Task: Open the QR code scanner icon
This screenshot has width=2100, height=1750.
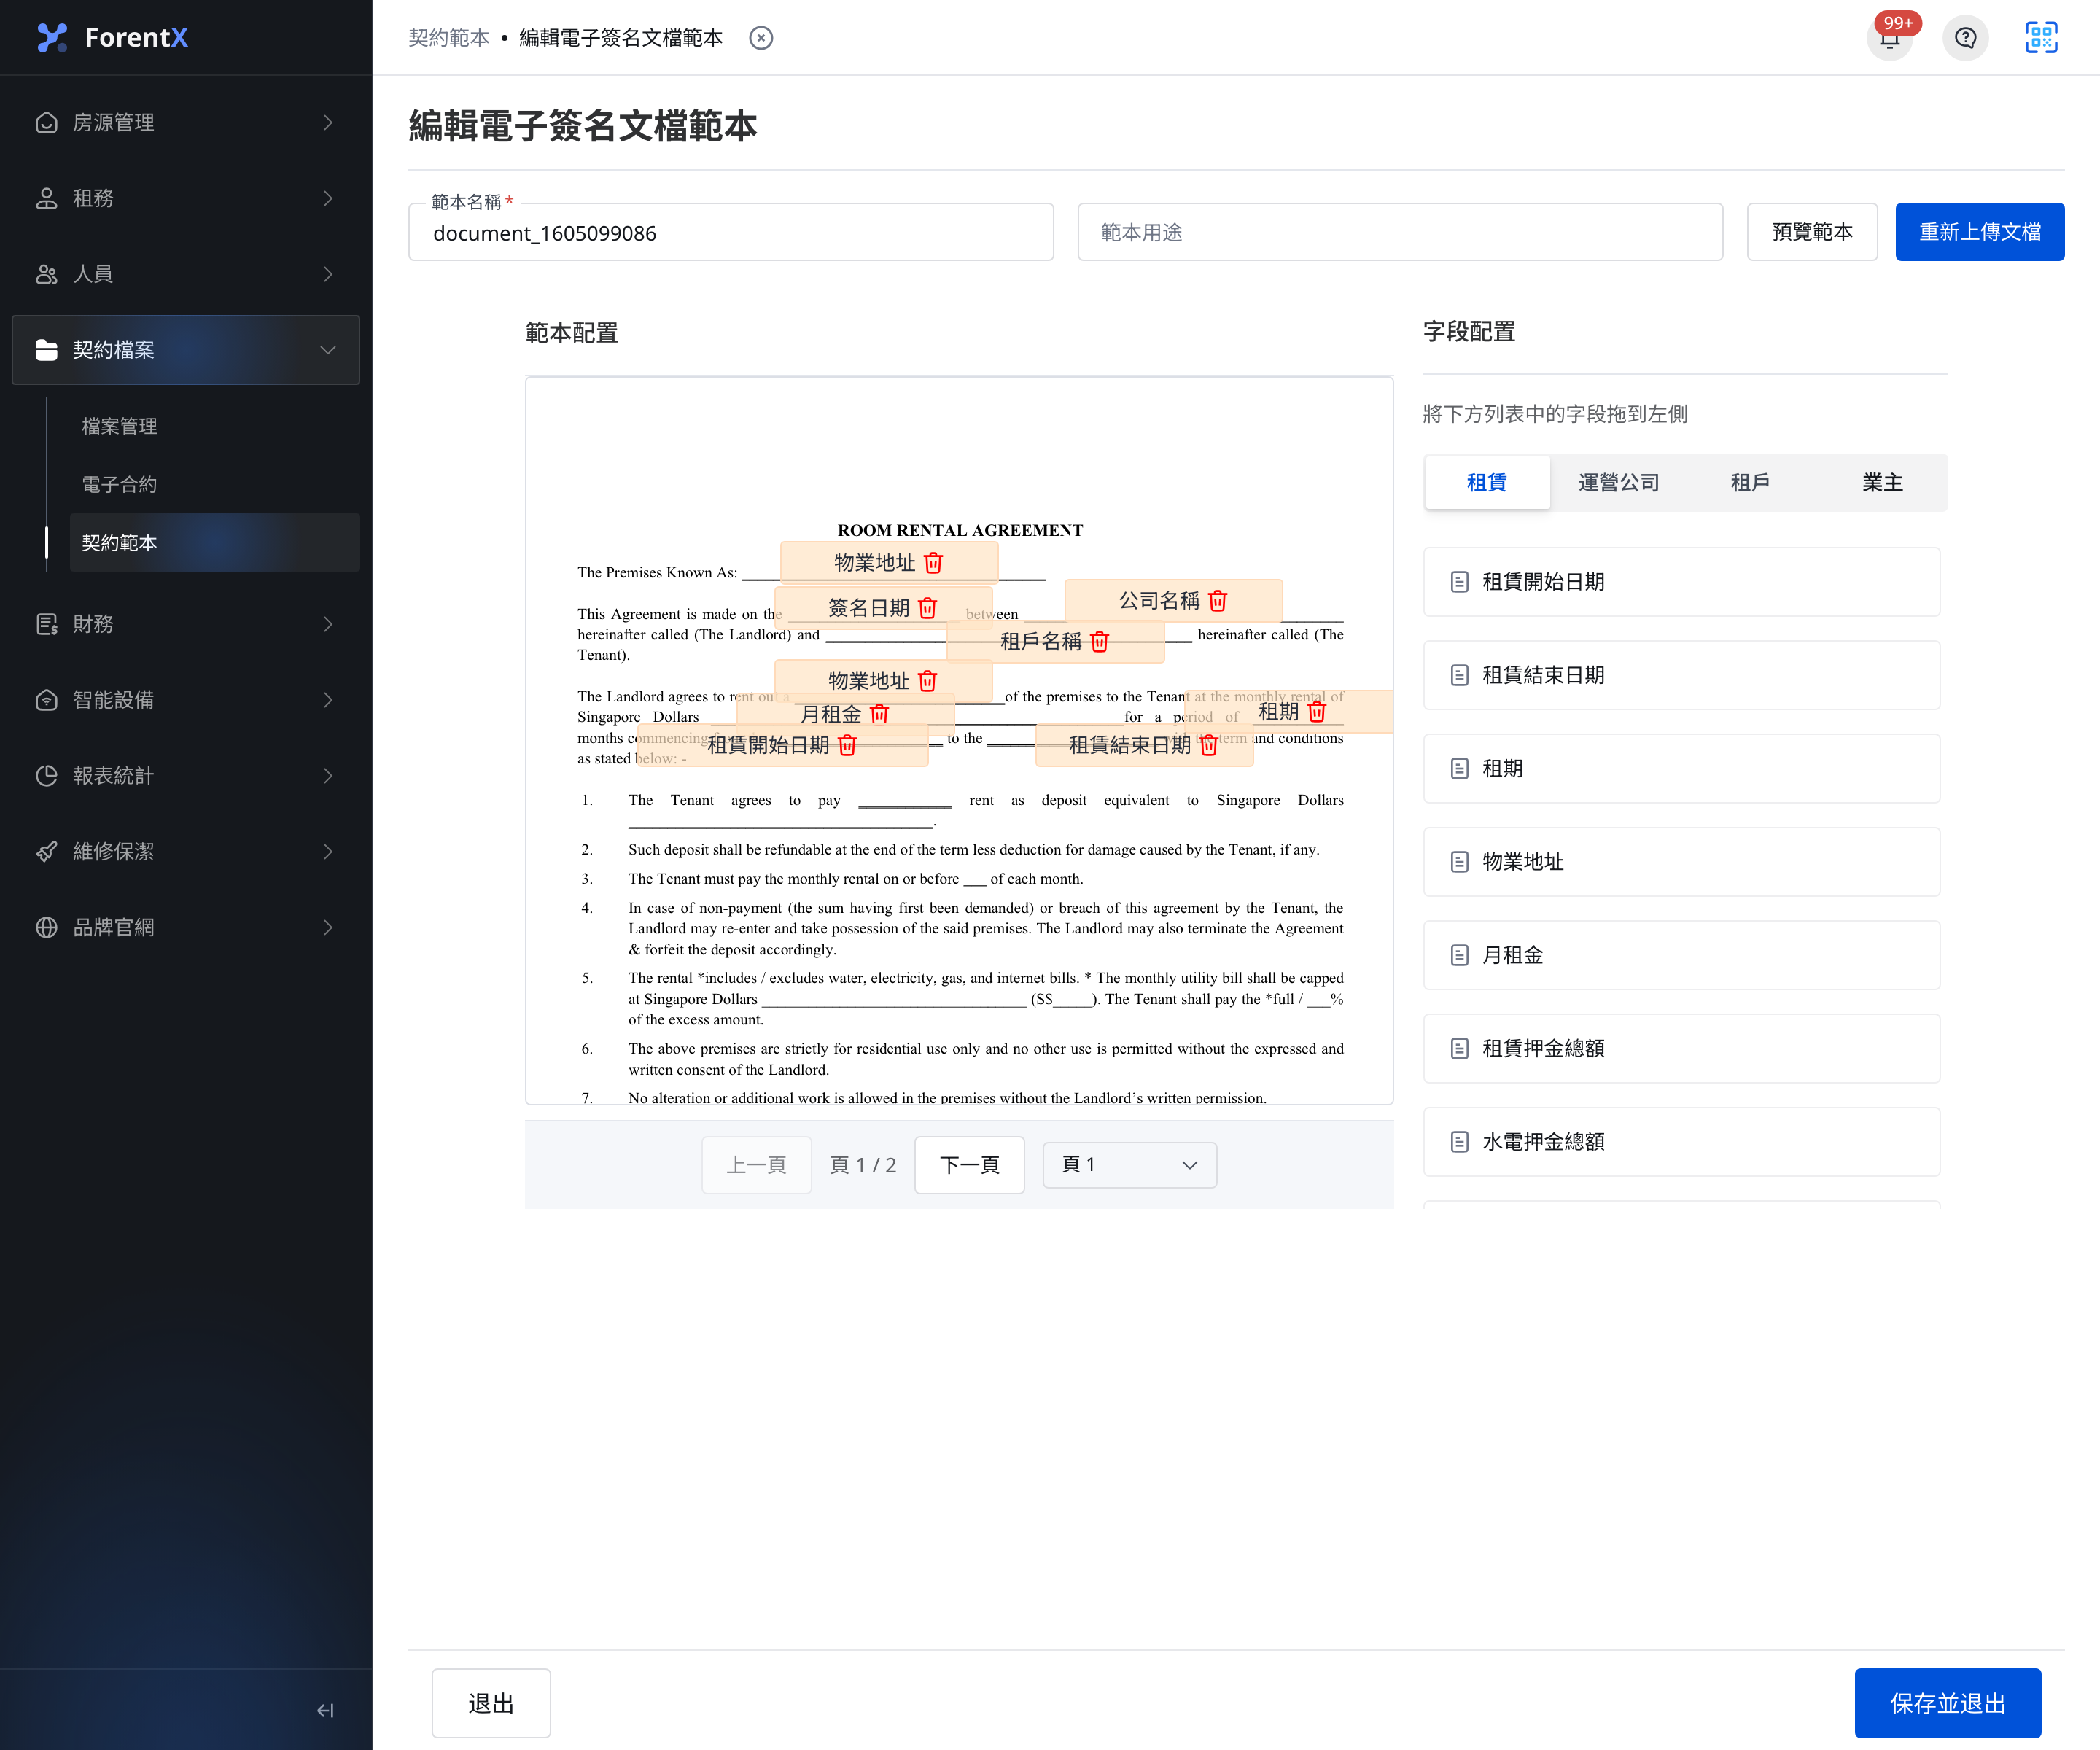Action: (2041, 38)
